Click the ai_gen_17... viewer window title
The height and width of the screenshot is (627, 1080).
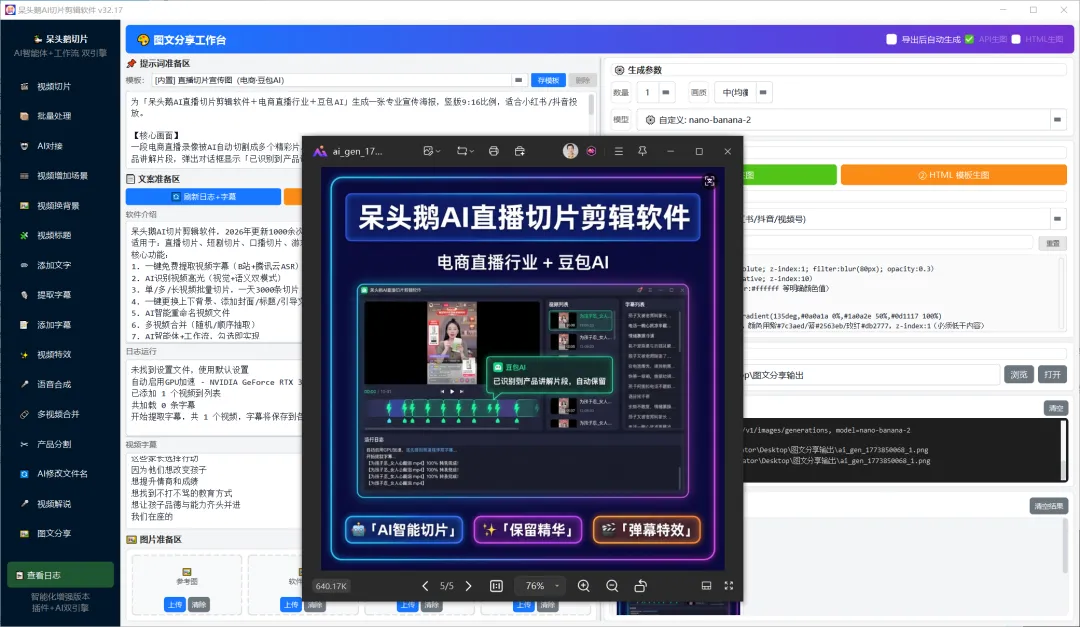357,152
